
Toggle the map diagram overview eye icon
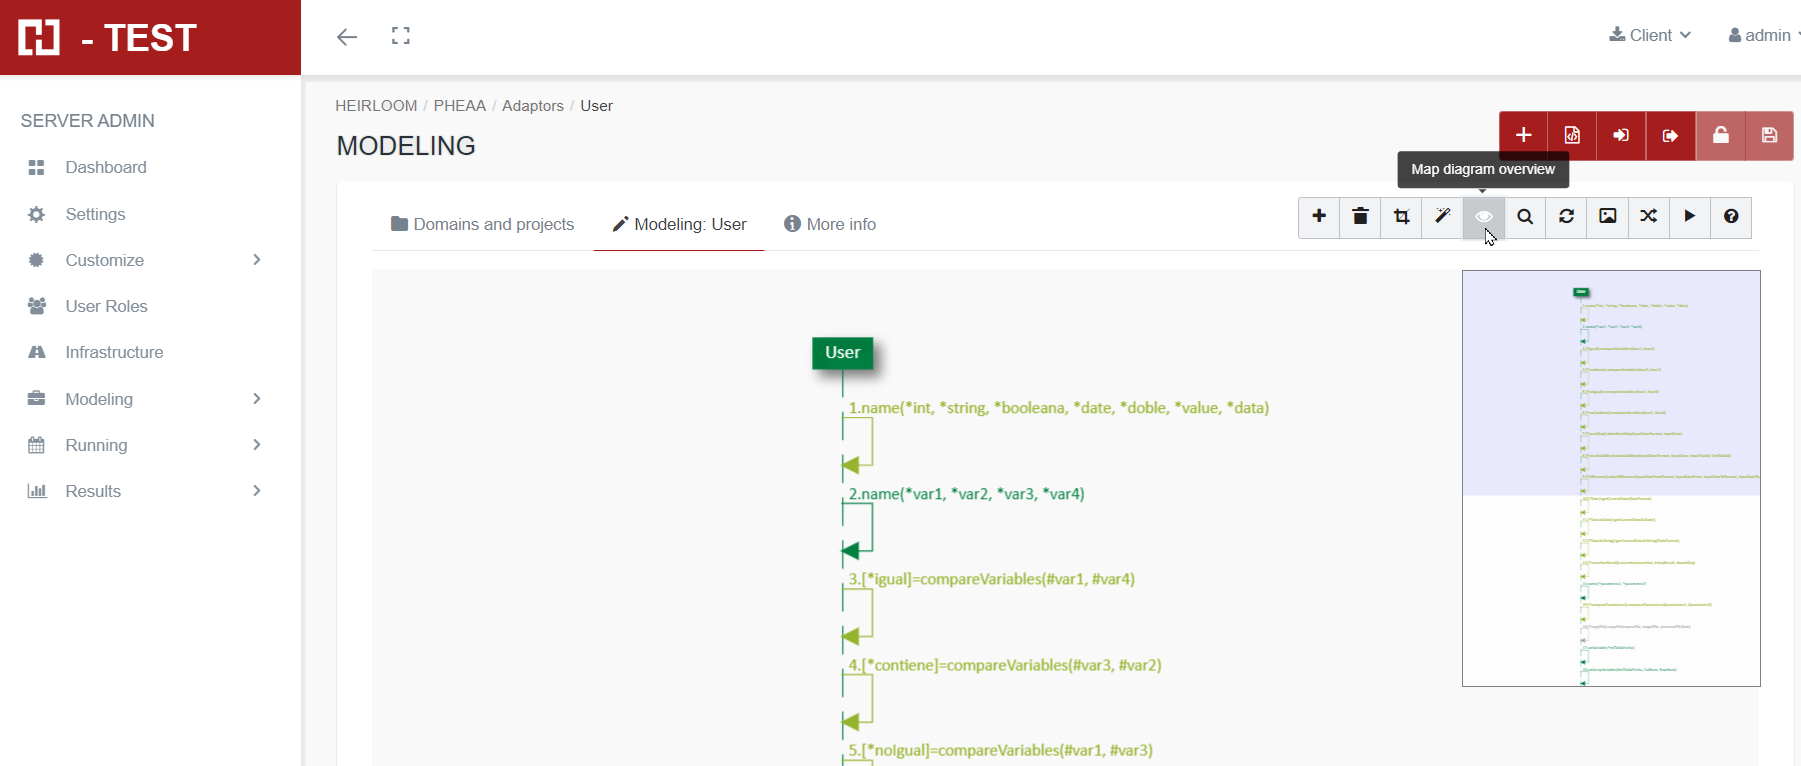pyautogui.click(x=1483, y=217)
